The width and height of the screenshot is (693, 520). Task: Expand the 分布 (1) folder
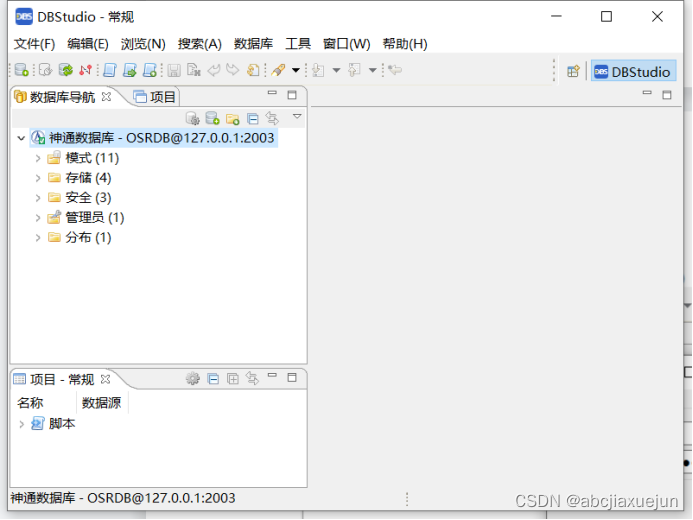coord(38,238)
